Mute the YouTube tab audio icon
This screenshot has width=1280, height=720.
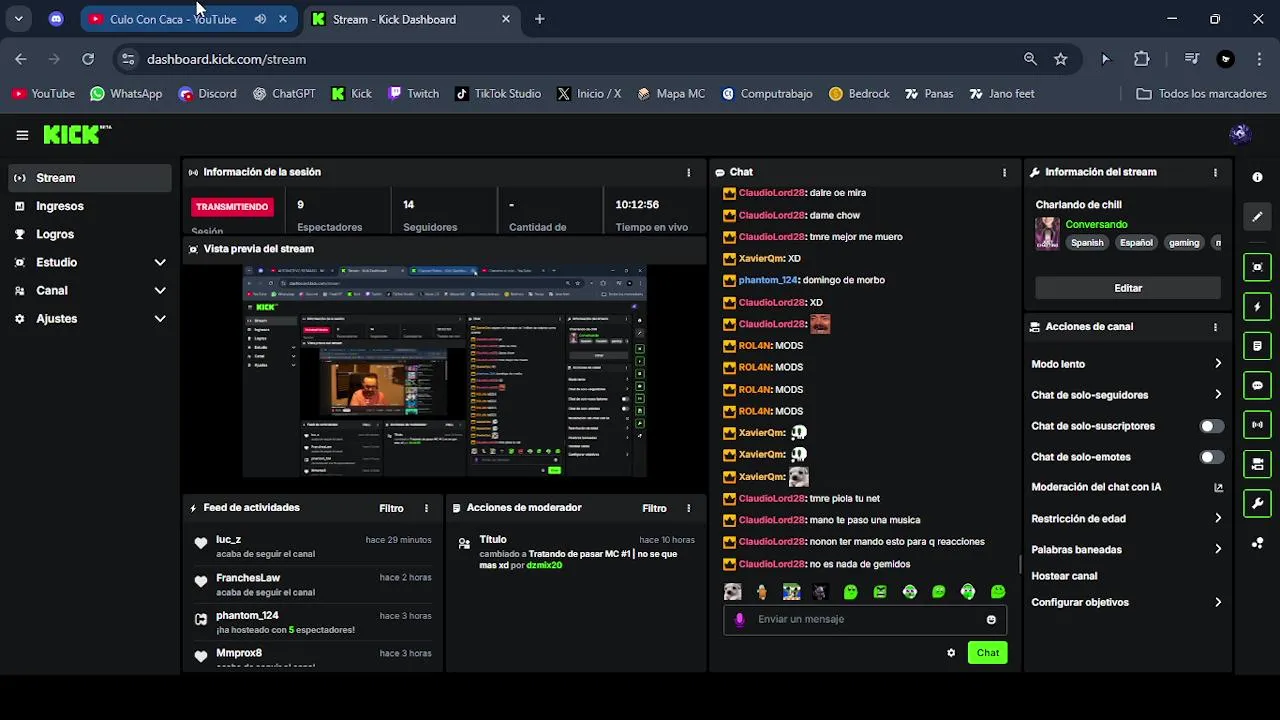[x=260, y=19]
